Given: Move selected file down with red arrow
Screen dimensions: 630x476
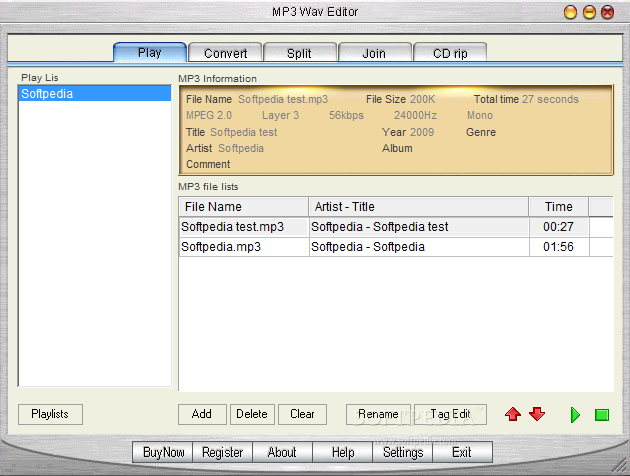Looking at the screenshot, I should tap(537, 414).
